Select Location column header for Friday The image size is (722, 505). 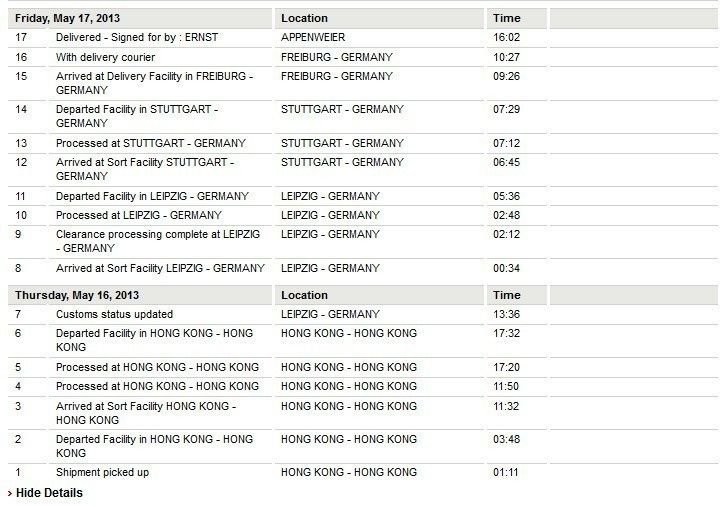(304, 18)
